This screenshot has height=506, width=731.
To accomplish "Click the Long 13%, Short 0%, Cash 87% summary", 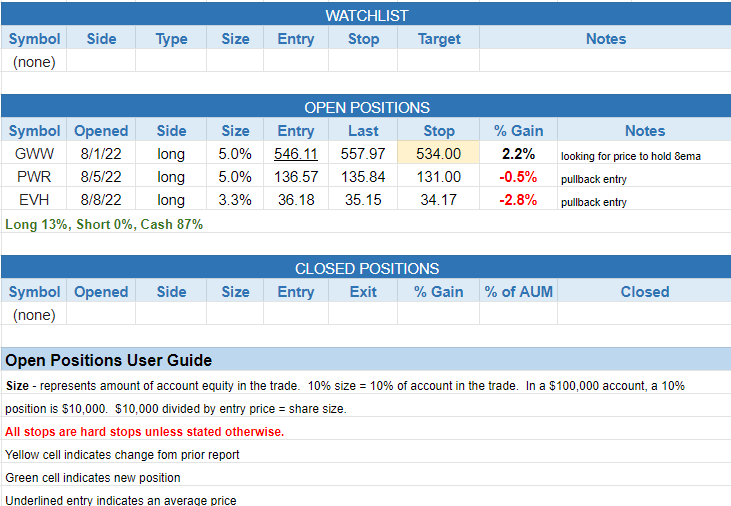I will pos(104,224).
